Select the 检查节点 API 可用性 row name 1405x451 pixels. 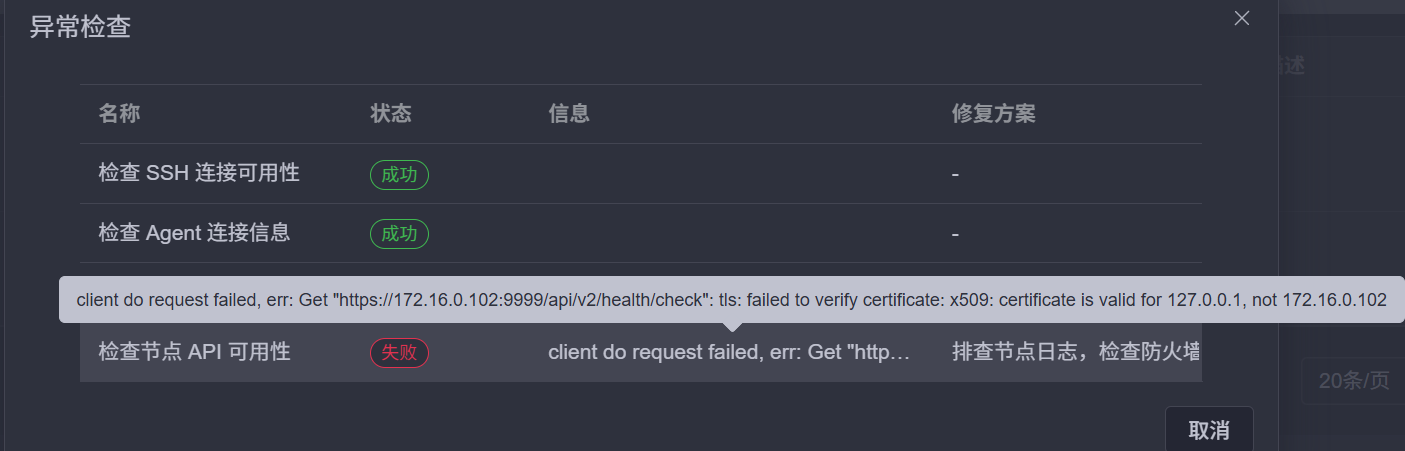194,352
